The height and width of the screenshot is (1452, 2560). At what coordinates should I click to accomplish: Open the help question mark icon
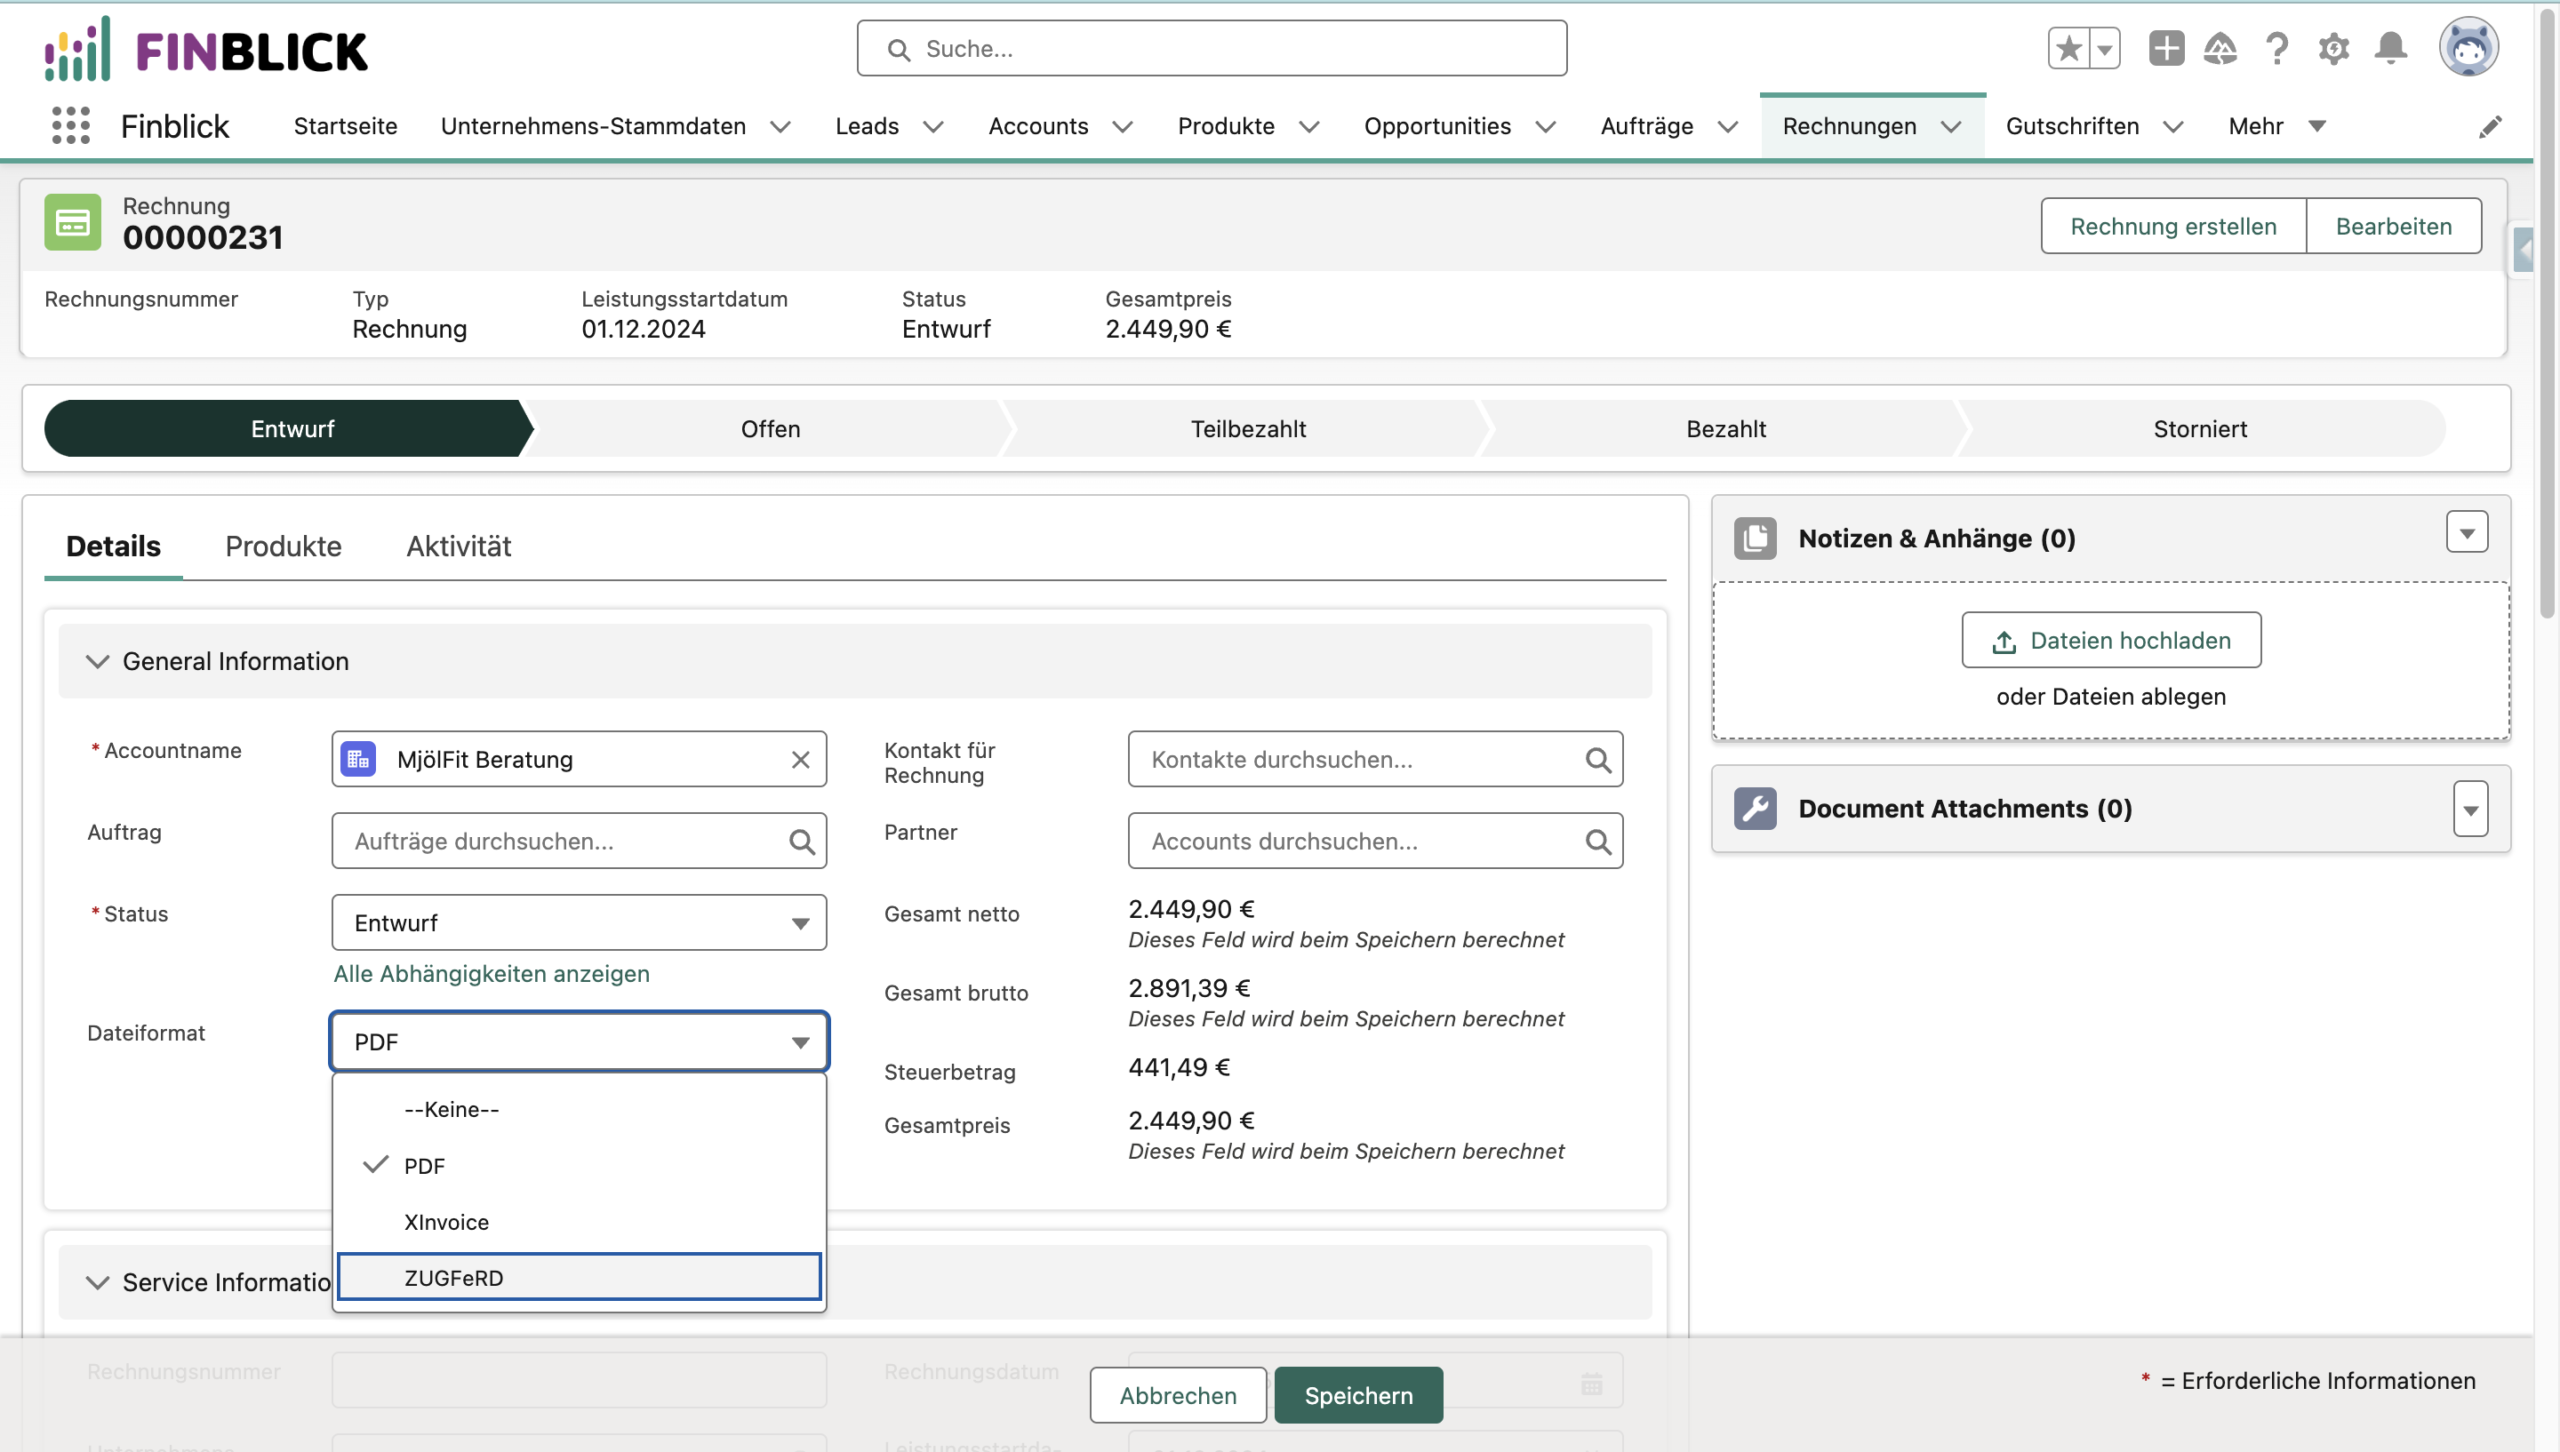tap(2277, 48)
